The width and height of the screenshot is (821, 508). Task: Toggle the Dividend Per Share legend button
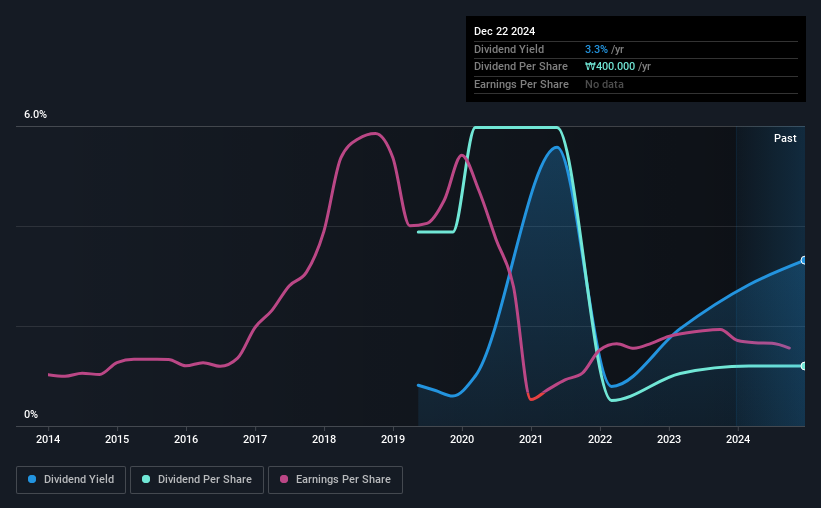point(197,480)
